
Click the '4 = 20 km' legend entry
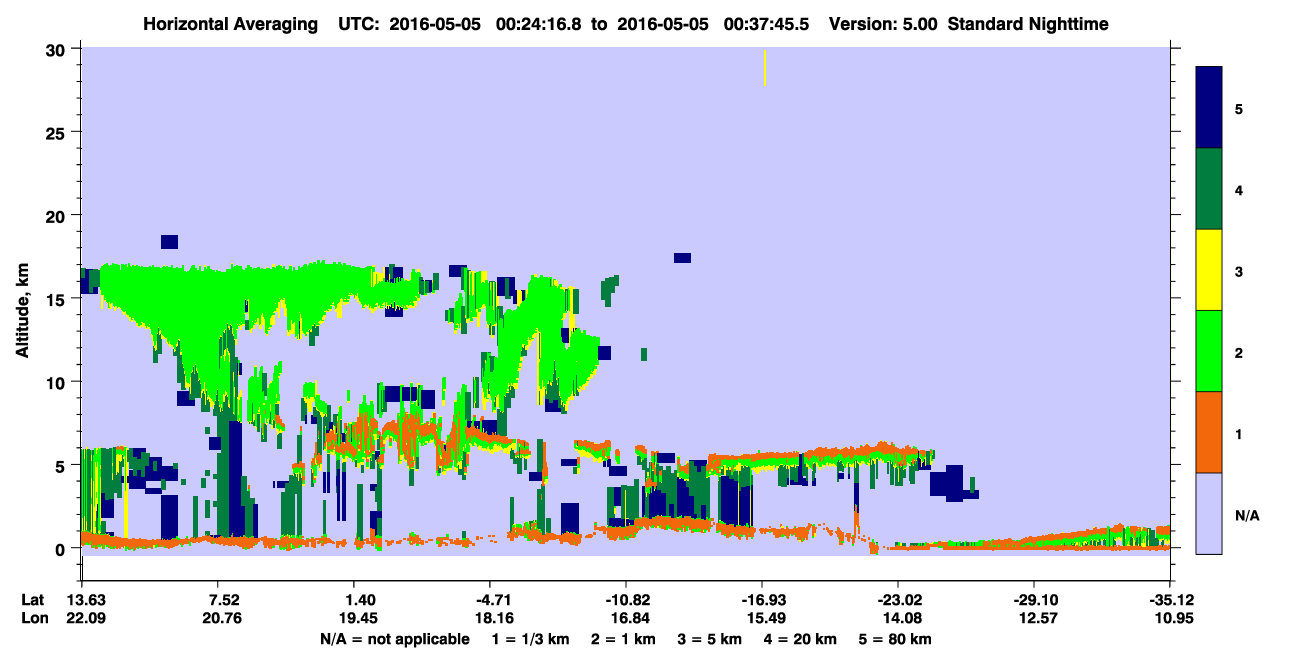tap(801, 638)
